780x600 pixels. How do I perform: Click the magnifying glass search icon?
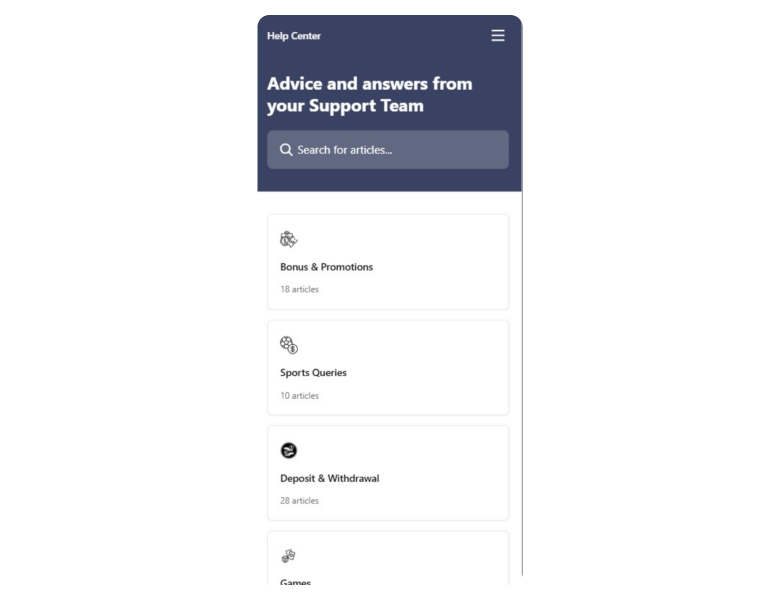point(286,150)
